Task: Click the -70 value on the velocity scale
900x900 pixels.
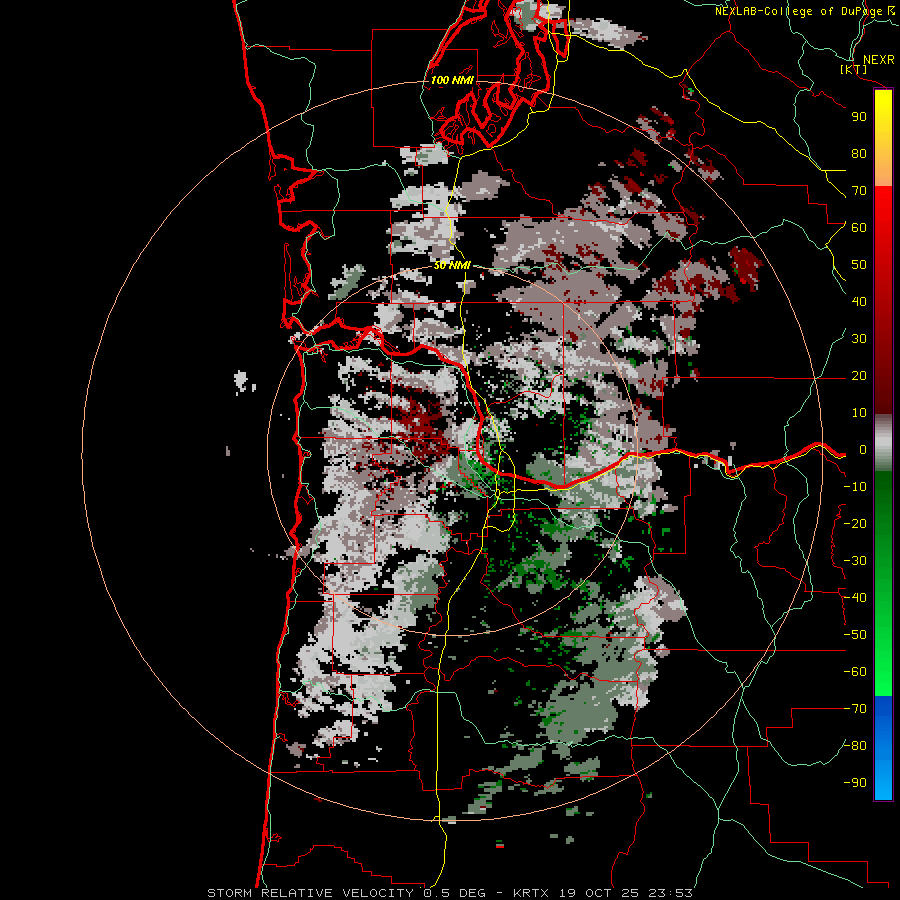Action: point(855,709)
